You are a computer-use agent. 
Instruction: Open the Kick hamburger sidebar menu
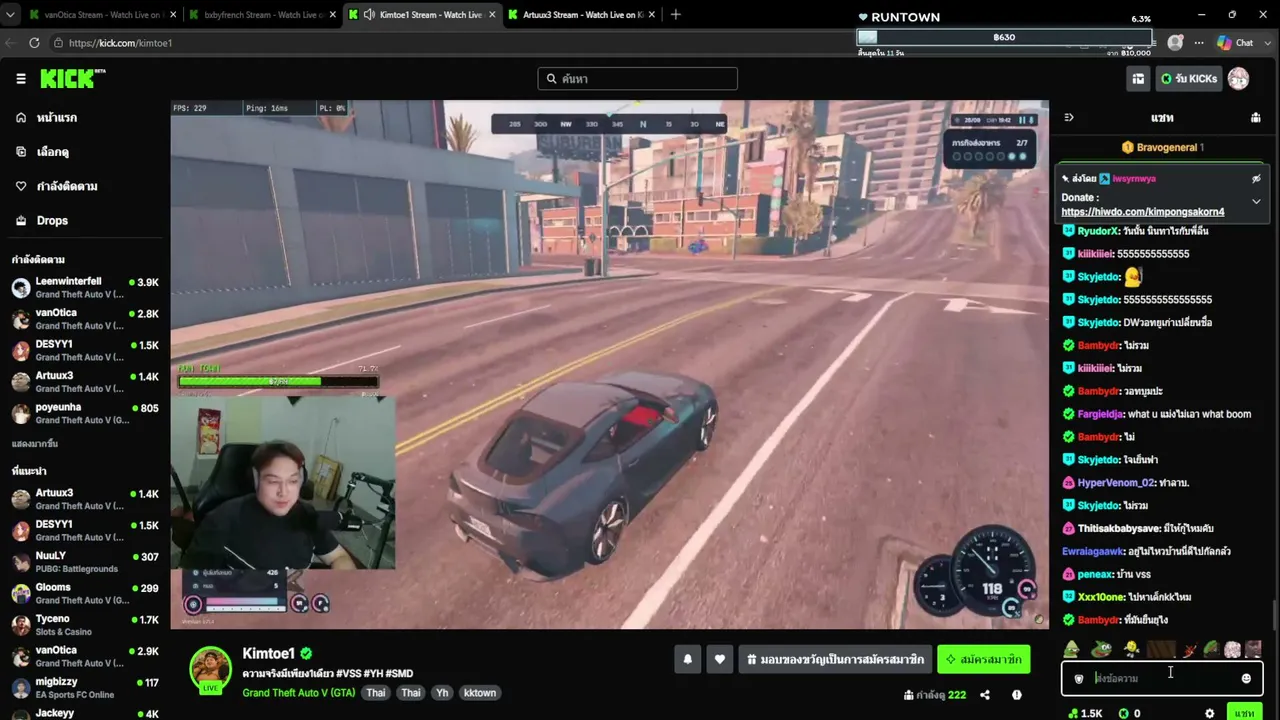tap(21, 79)
